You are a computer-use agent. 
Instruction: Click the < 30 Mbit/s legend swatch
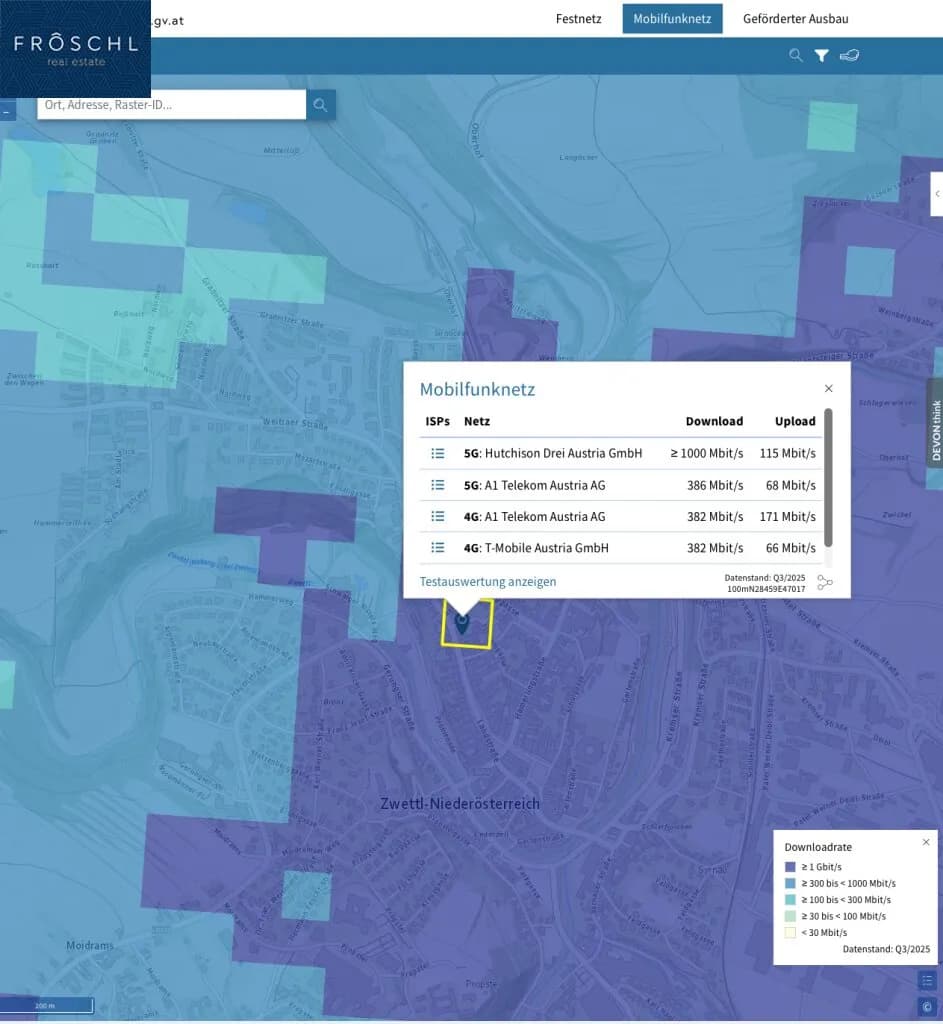(x=790, y=933)
